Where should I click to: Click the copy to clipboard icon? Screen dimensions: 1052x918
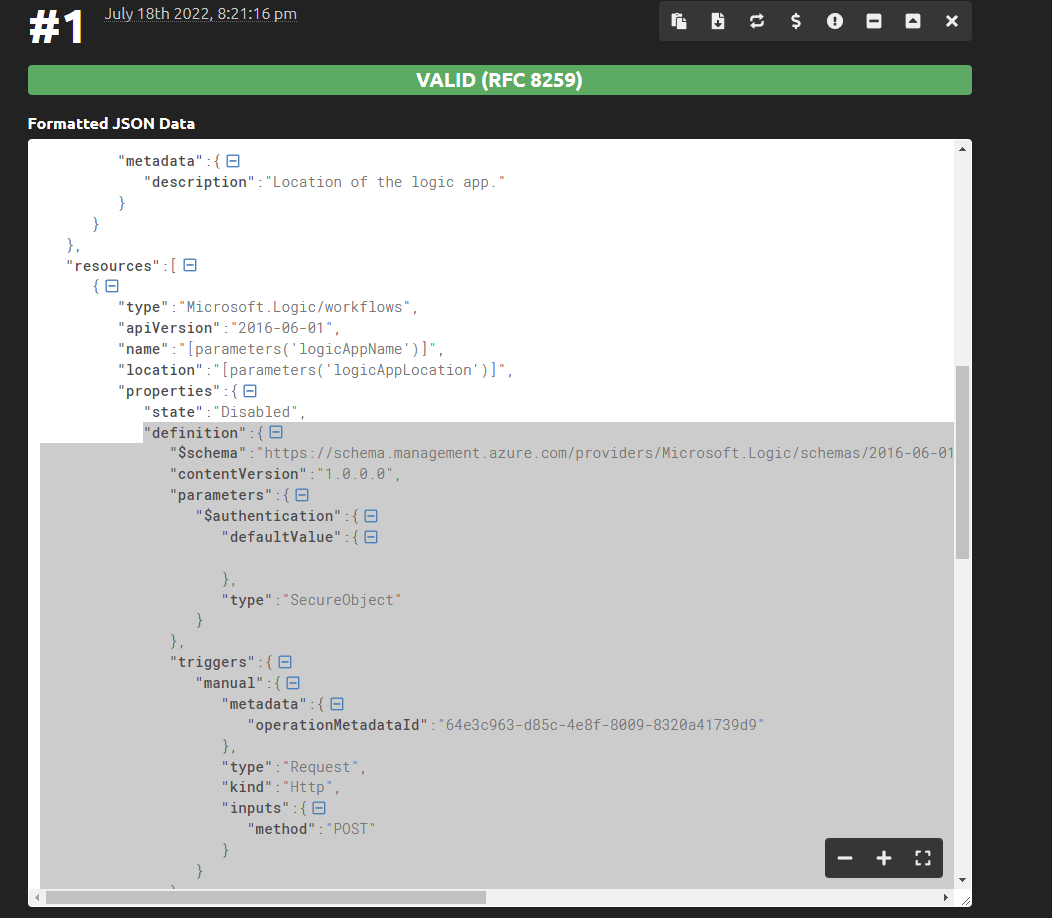(679, 21)
